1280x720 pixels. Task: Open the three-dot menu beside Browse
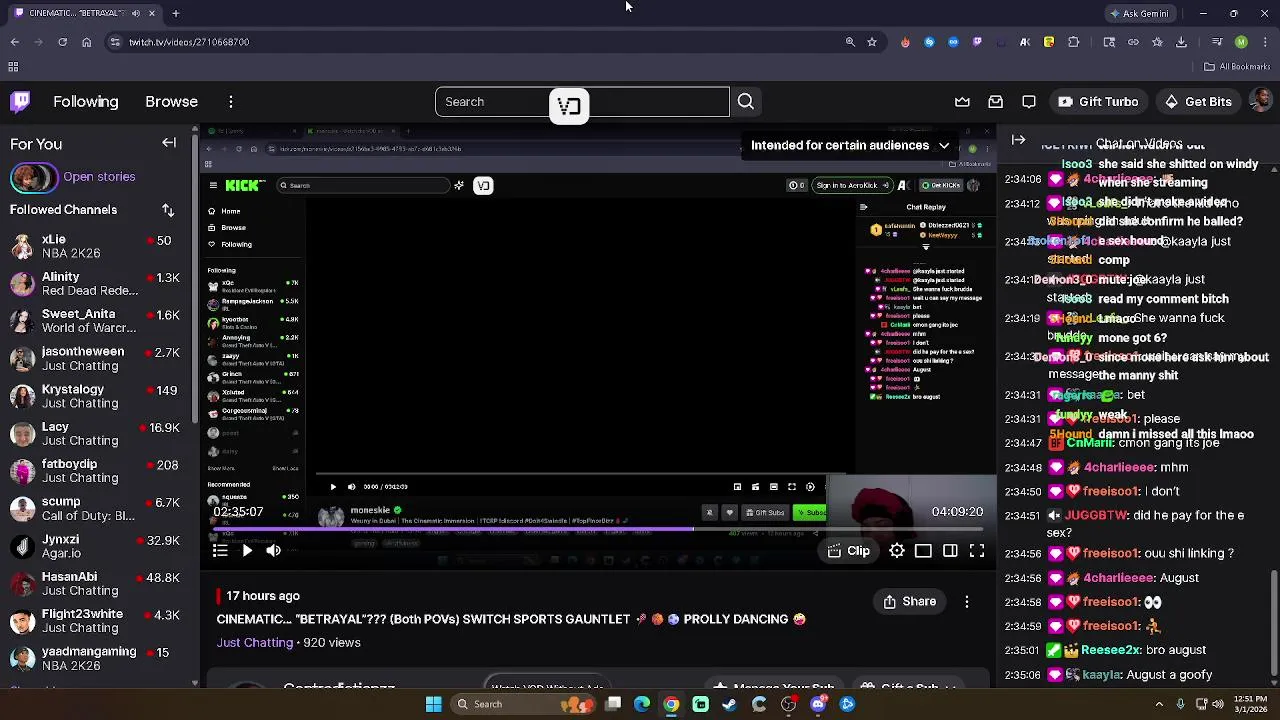231,102
